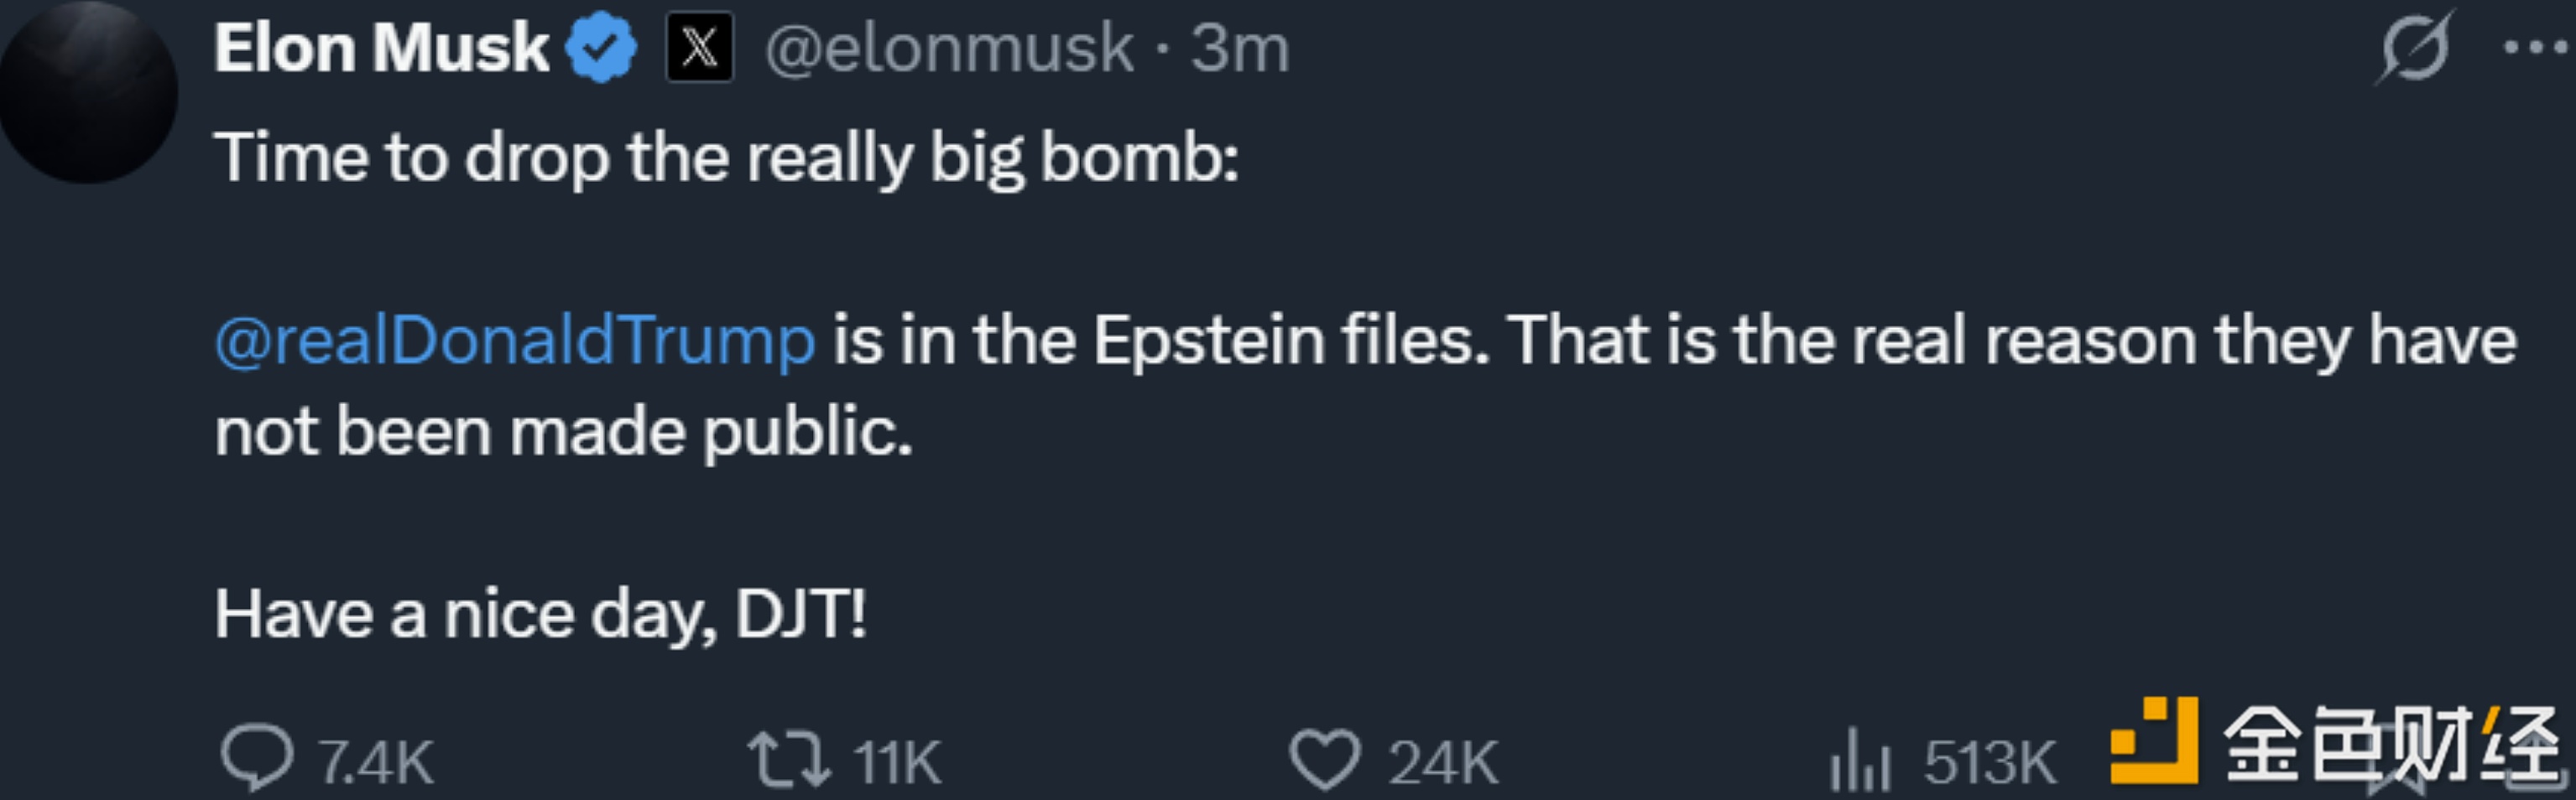
Task: Click the "Have a nice day, DJT!" text
Action: [540, 614]
